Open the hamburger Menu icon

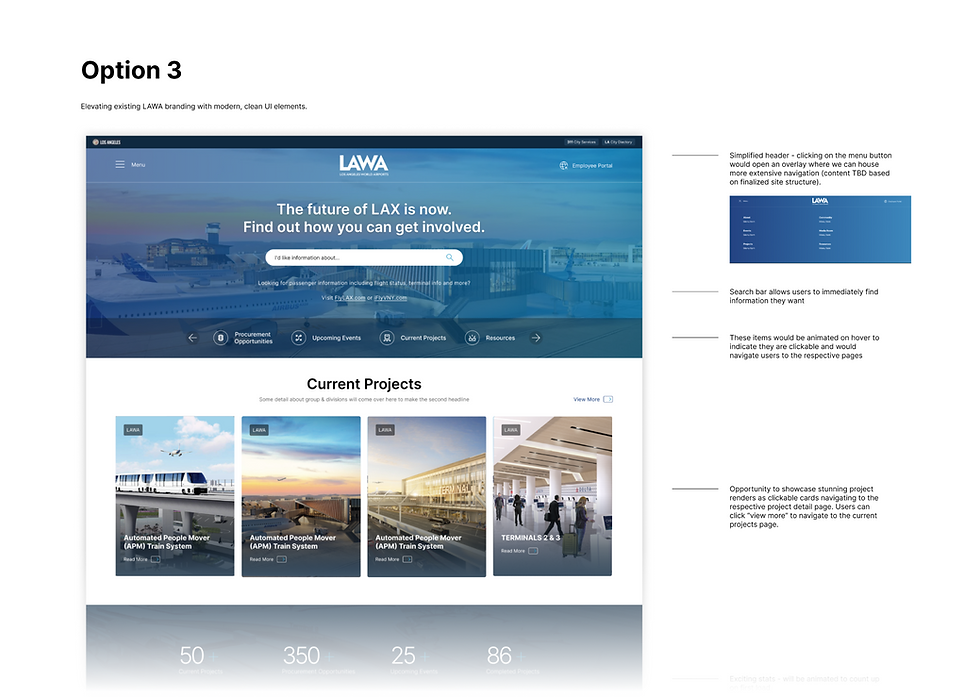(x=120, y=164)
